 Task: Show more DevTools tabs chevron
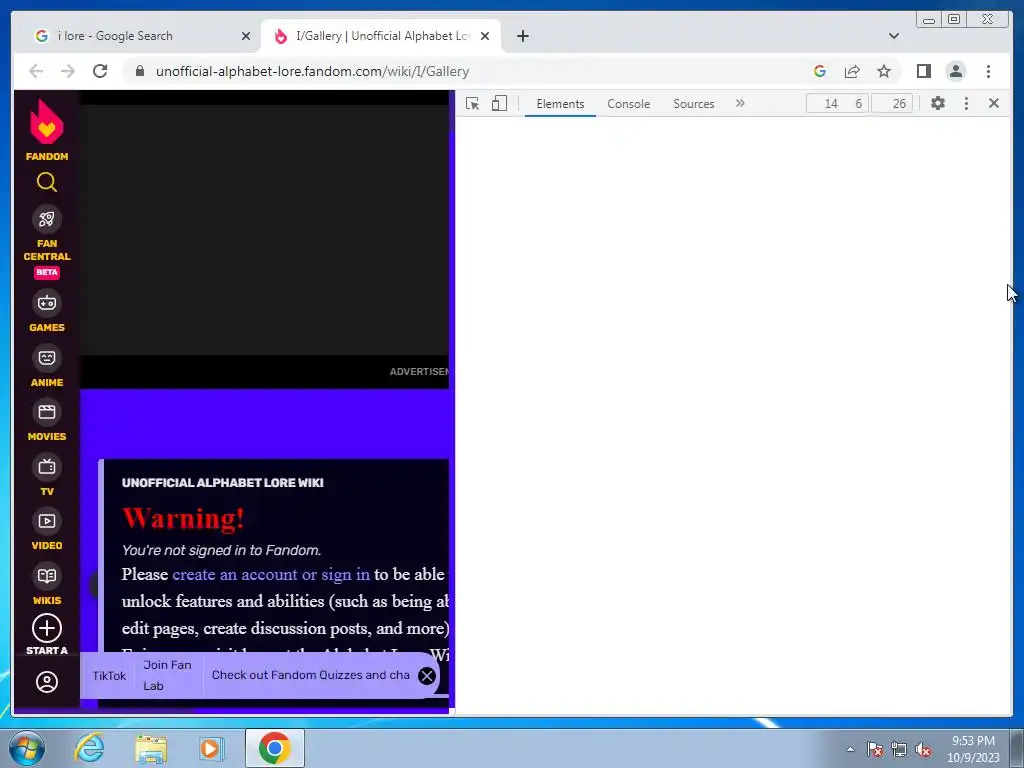pos(740,103)
